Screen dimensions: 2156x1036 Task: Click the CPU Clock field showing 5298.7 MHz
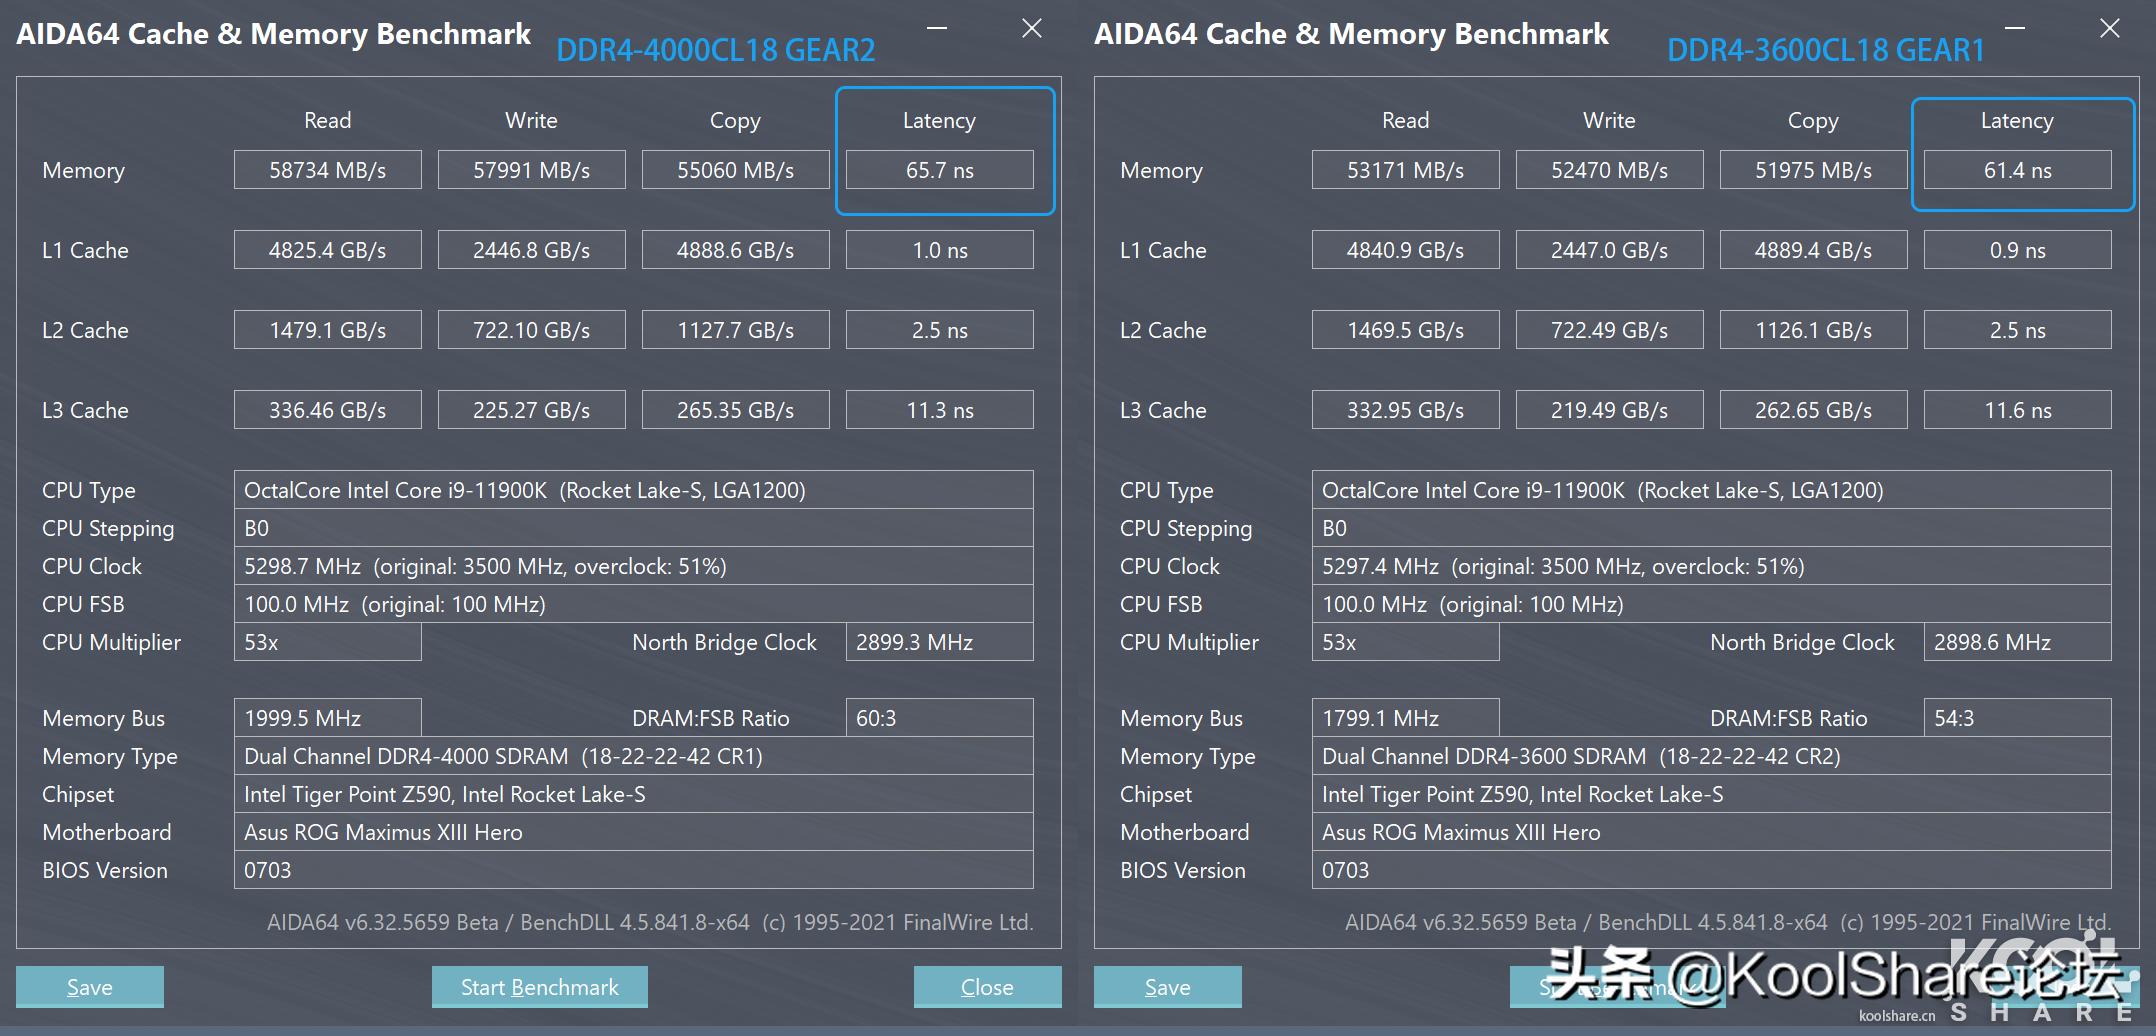633,566
